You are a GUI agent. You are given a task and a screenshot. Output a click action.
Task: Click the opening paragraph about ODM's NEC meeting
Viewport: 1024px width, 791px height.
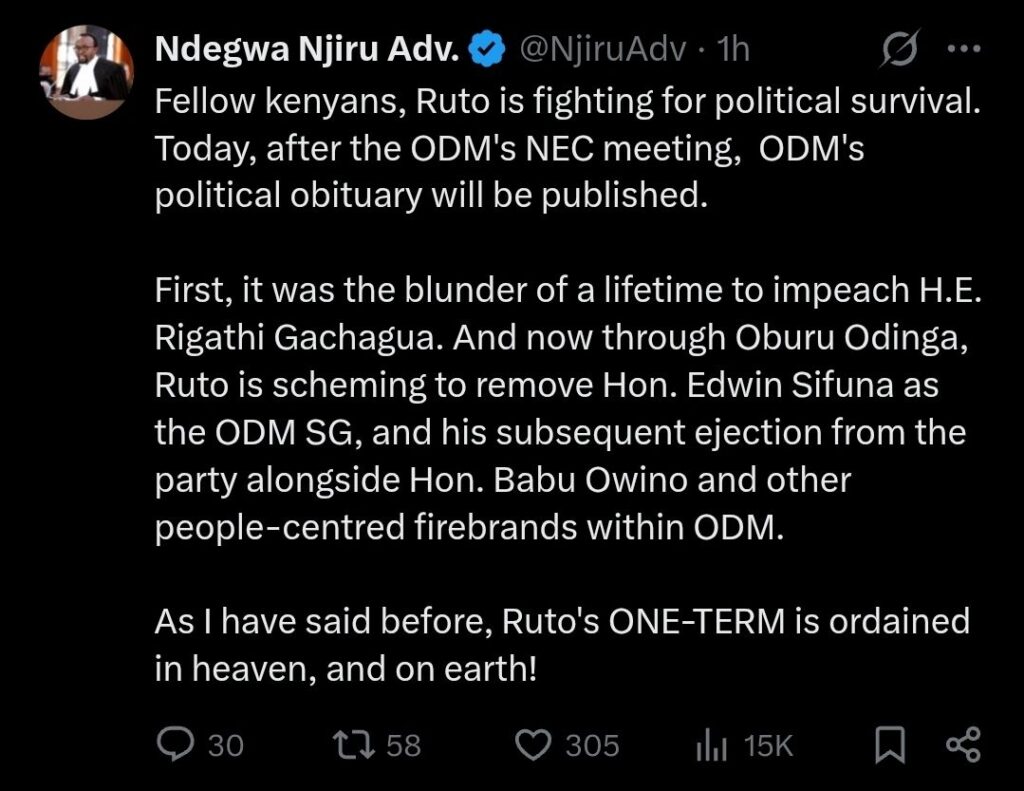click(x=560, y=149)
